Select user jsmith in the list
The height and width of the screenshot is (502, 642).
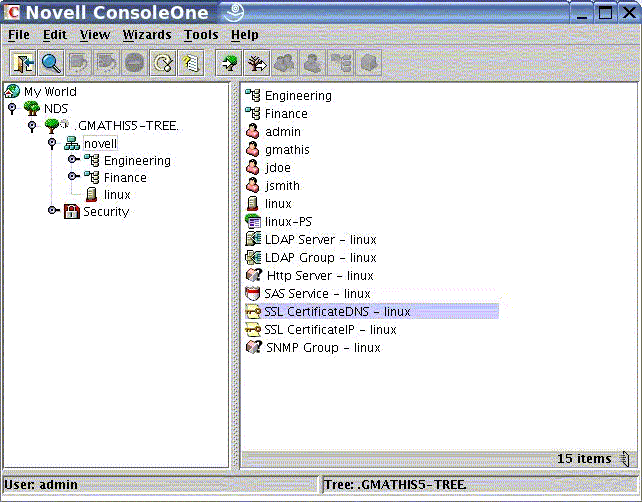[x=282, y=185]
